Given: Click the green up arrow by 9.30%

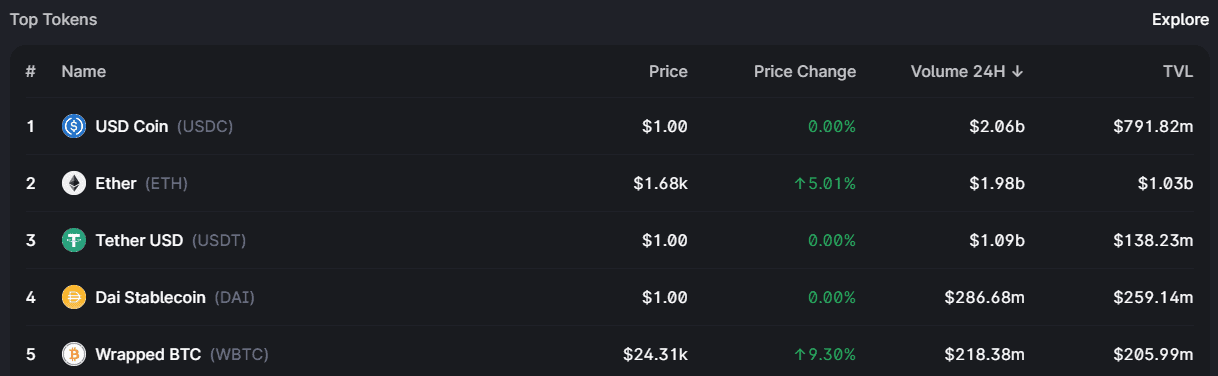Looking at the screenshot, I should click(x=800, y=354).
